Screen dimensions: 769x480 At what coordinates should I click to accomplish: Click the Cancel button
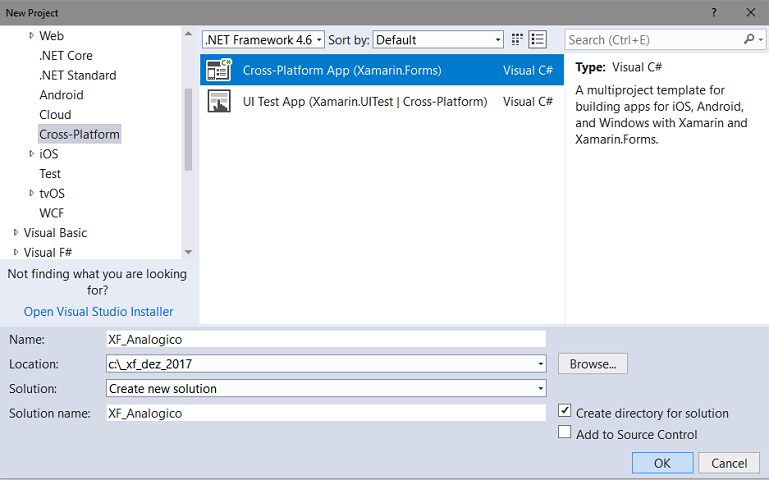point(729,463)
